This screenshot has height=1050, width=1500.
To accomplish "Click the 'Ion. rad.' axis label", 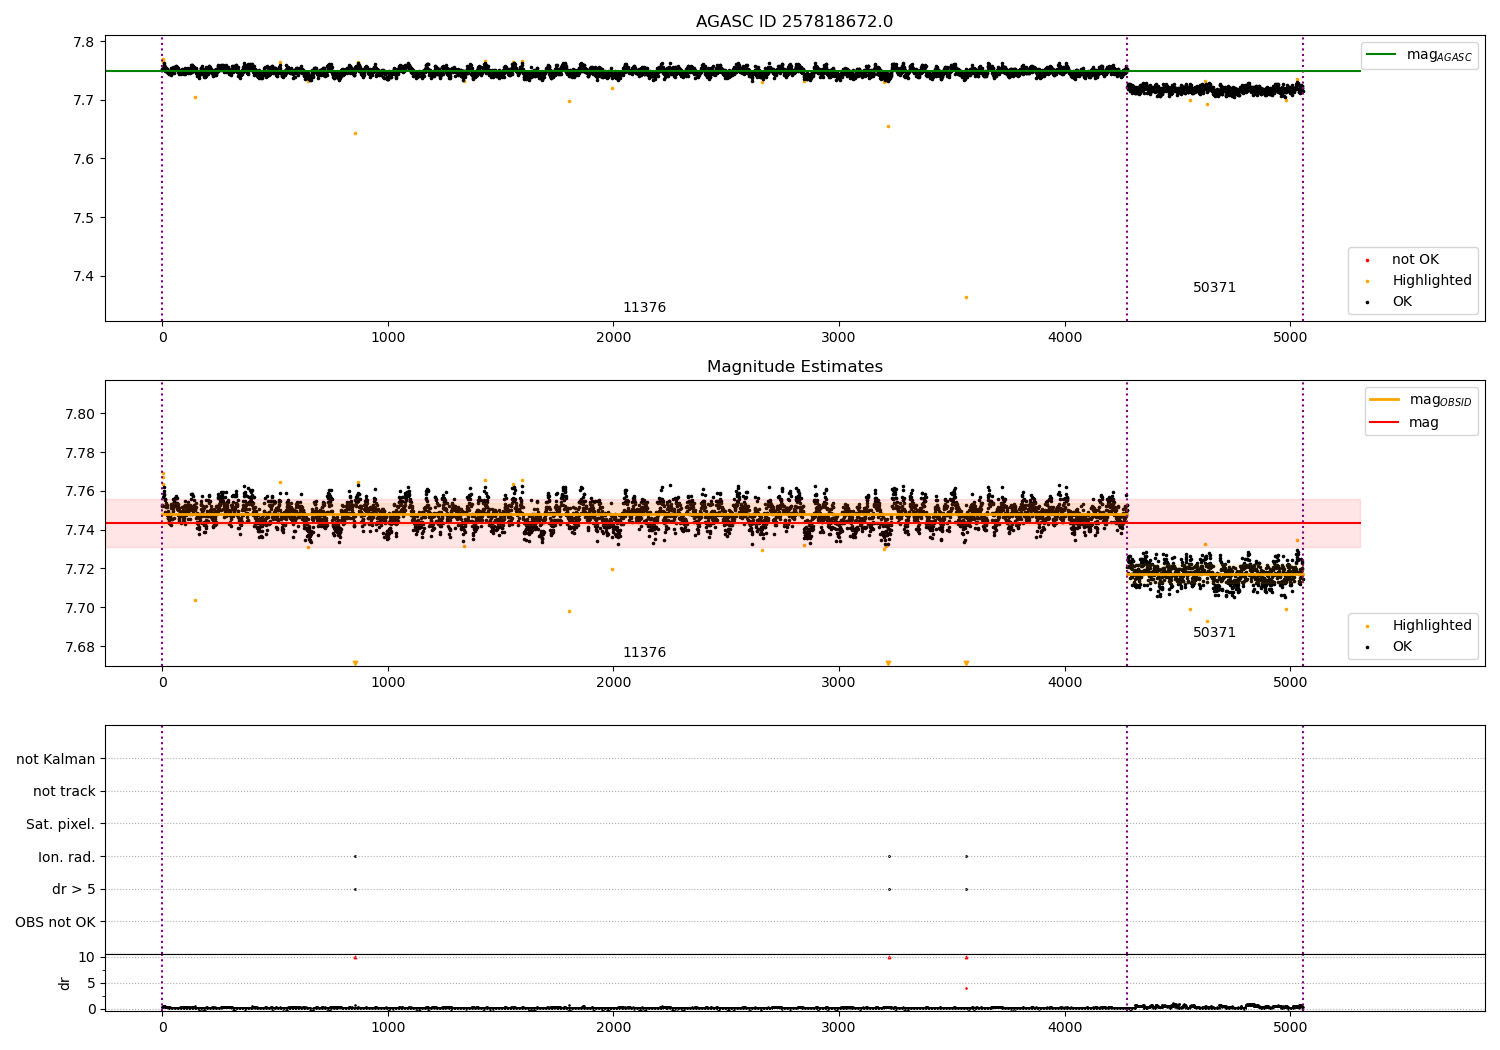I will [67, 858].
